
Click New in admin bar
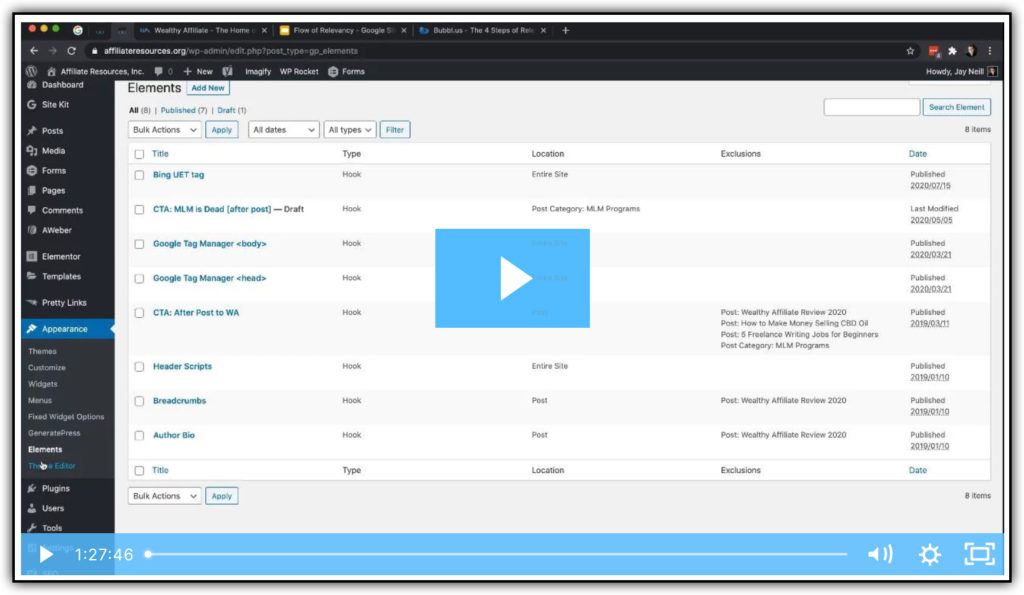coord(198,71)
